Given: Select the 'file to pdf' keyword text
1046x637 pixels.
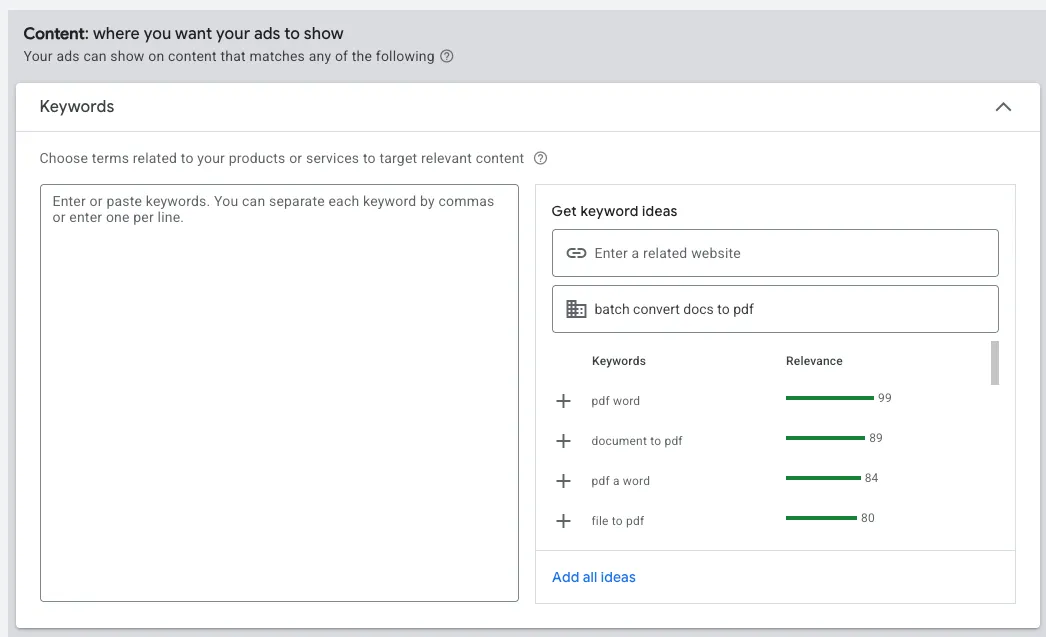Looking at the screenshot, I should click(617, 521).
